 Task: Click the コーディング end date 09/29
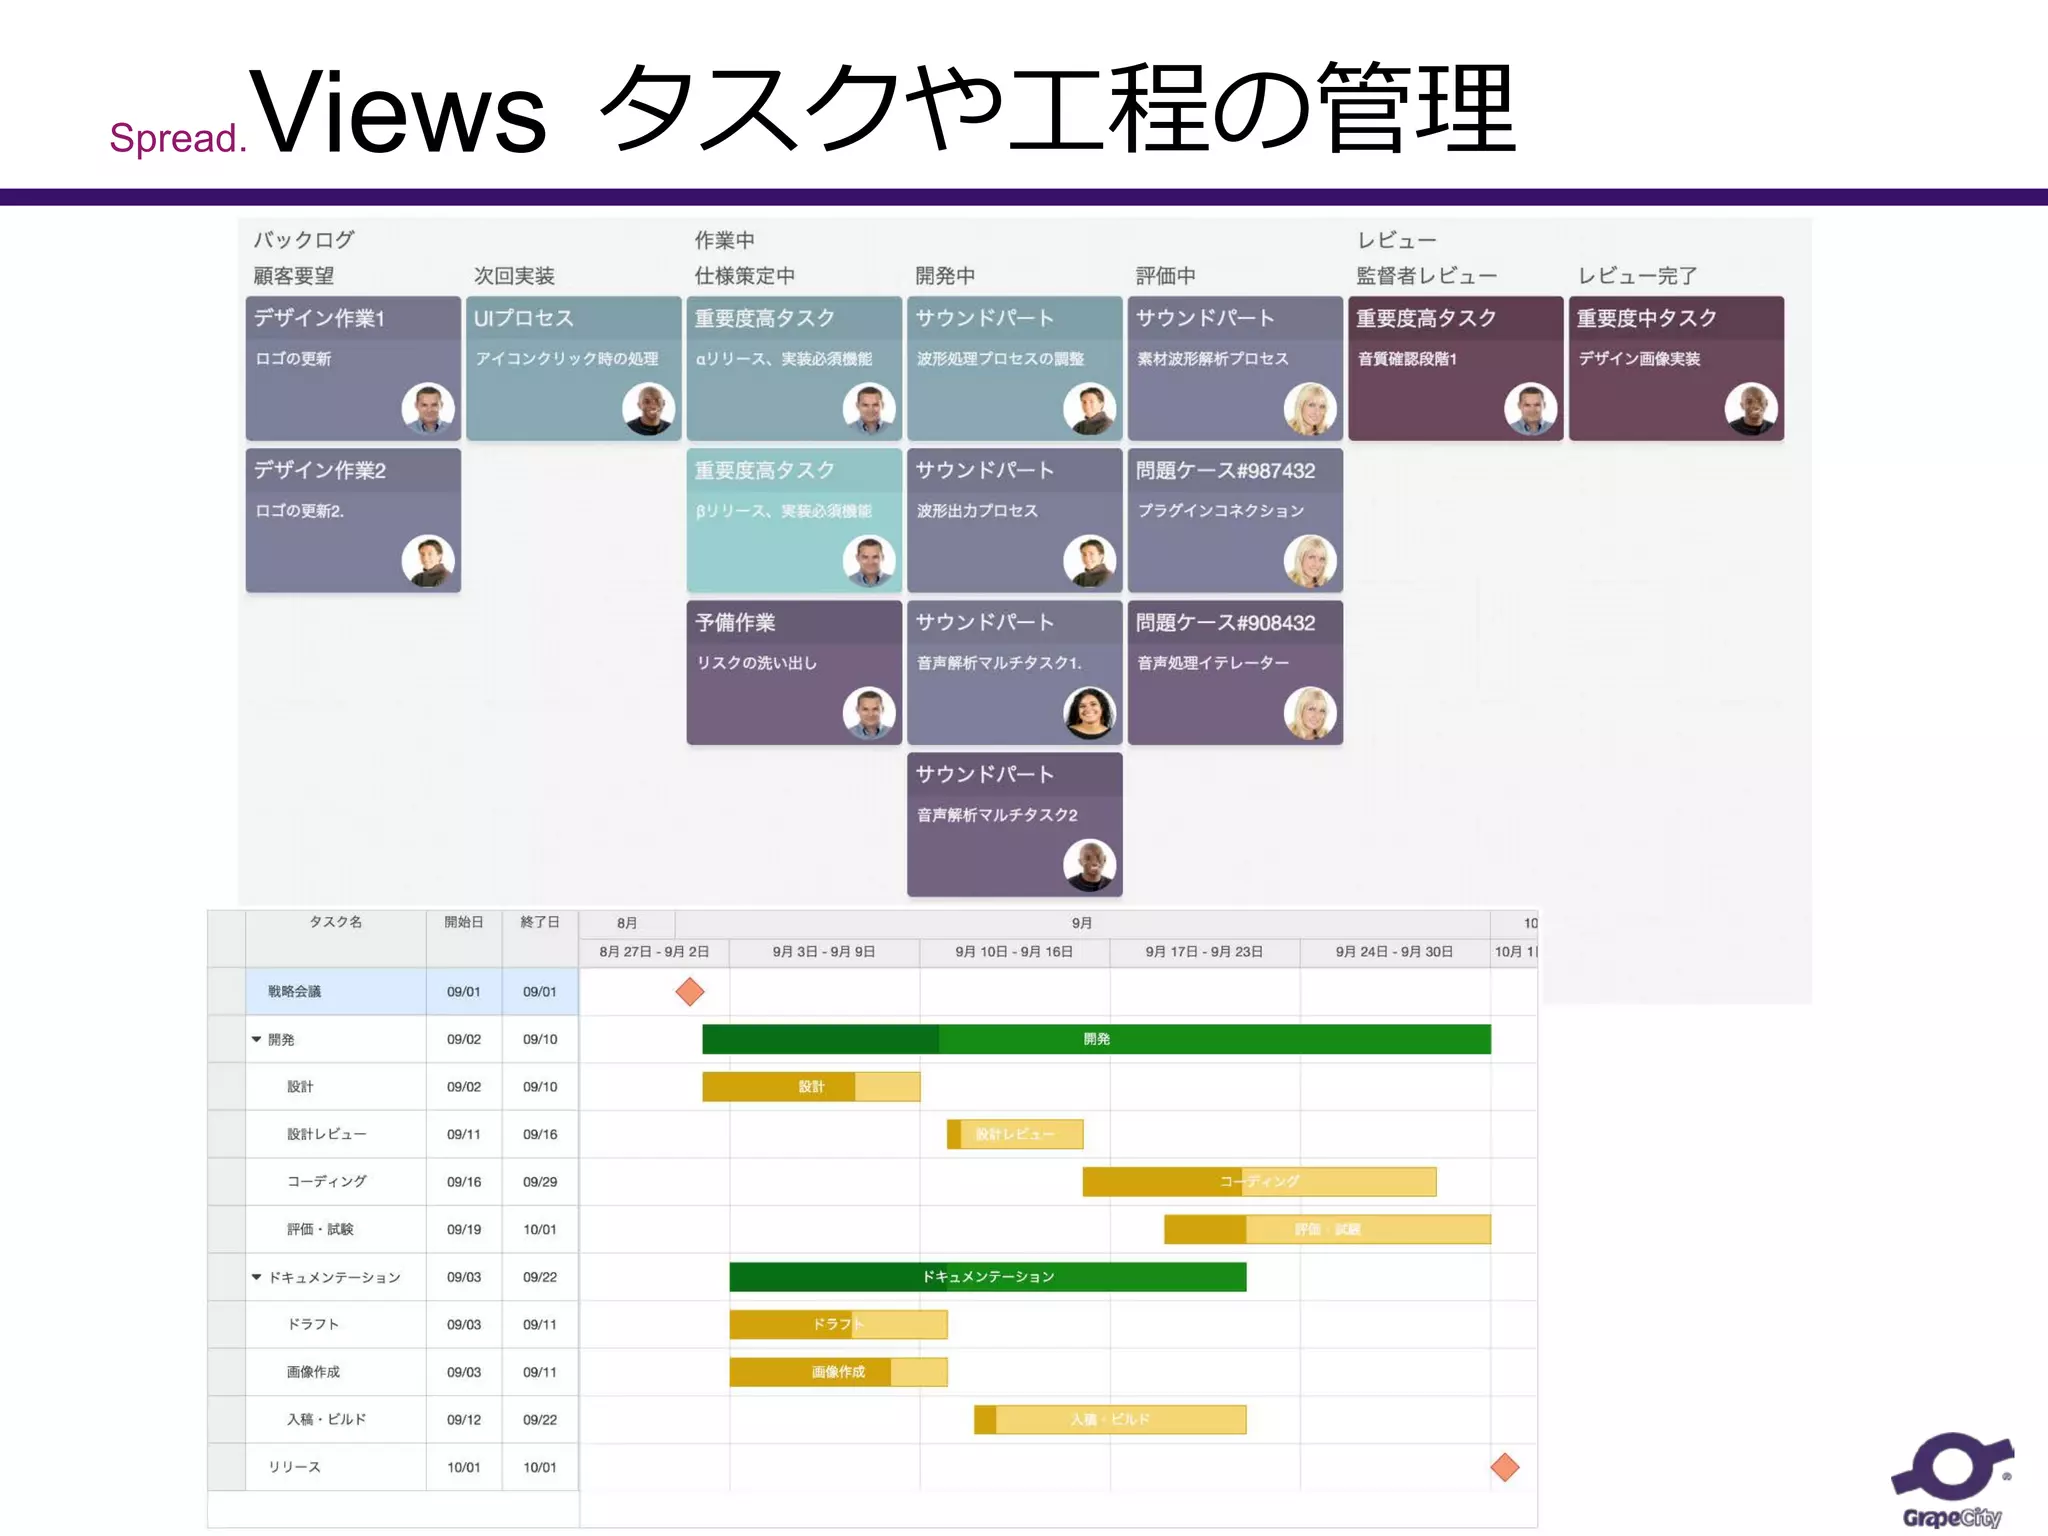click(540, 1181)
